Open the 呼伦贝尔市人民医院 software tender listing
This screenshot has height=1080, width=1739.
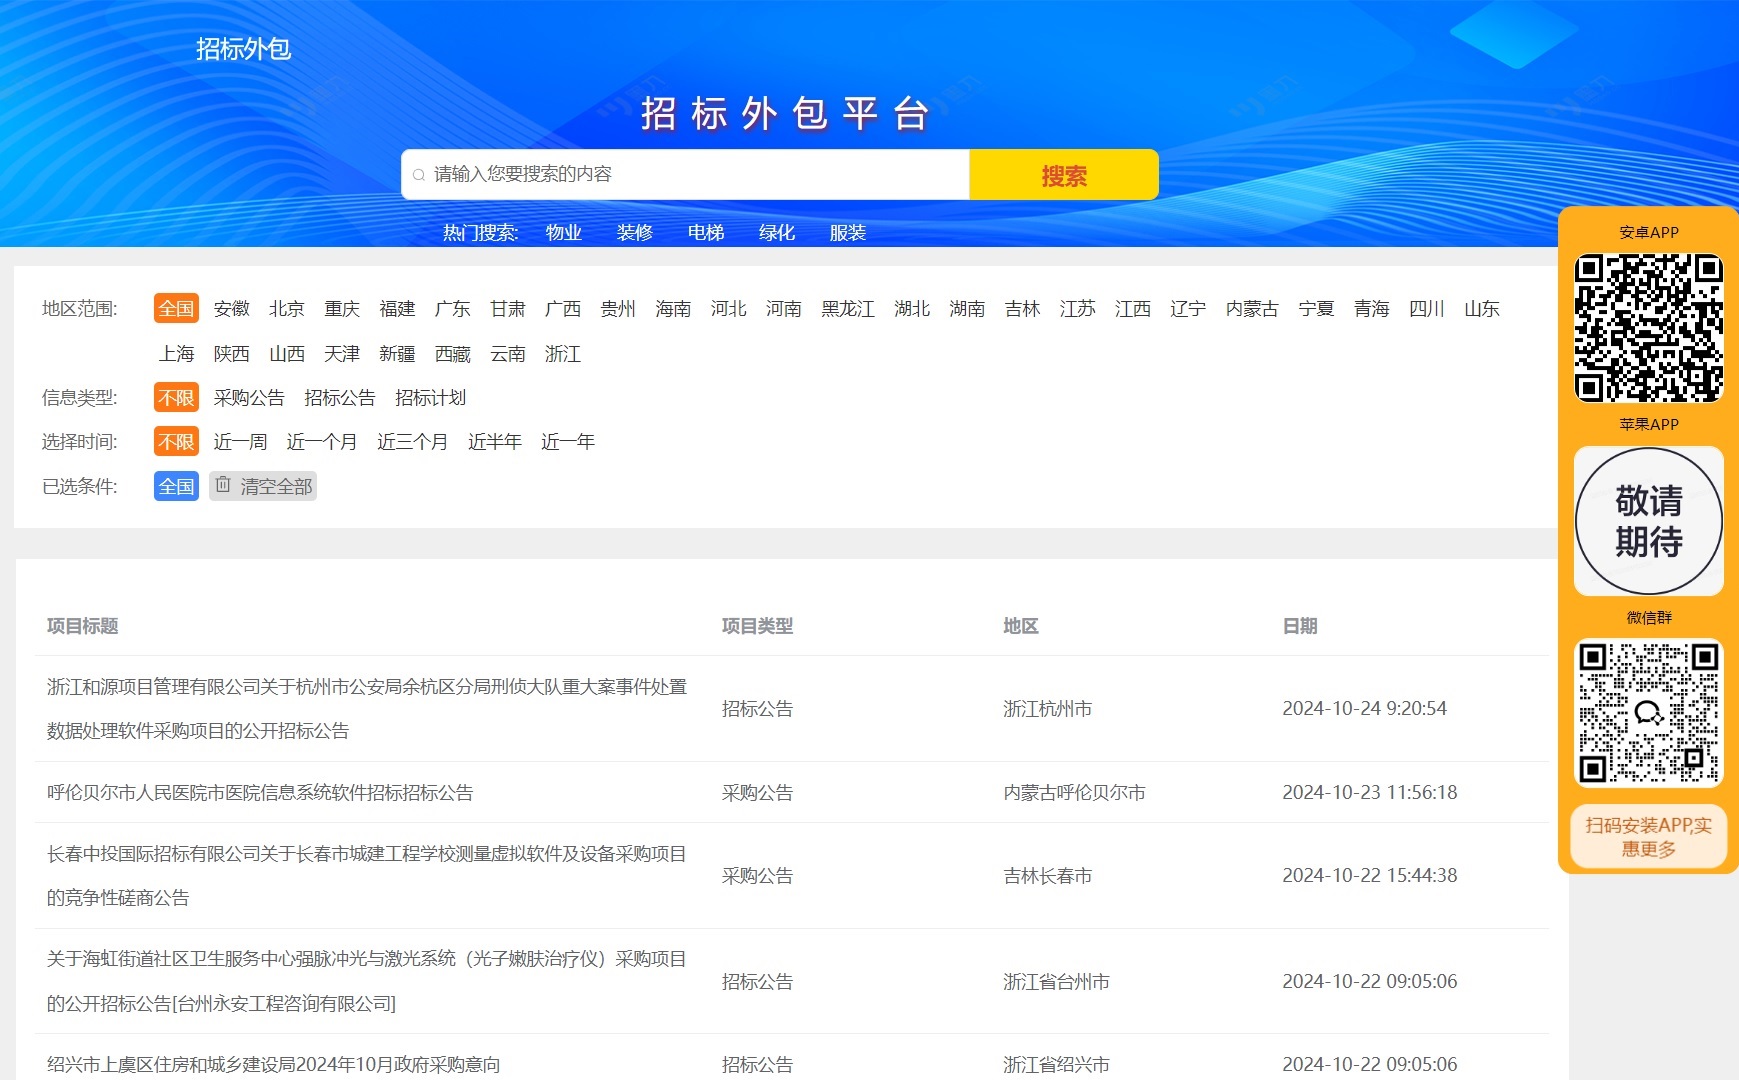click(260, 793)
